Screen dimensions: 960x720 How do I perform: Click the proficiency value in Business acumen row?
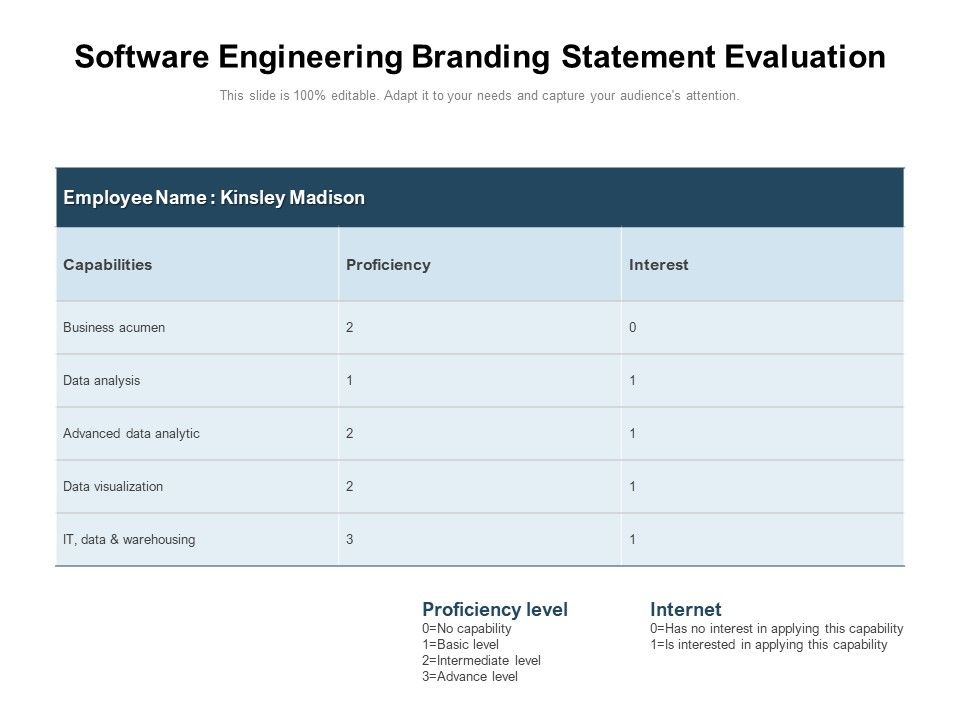[x=350, y=328]
